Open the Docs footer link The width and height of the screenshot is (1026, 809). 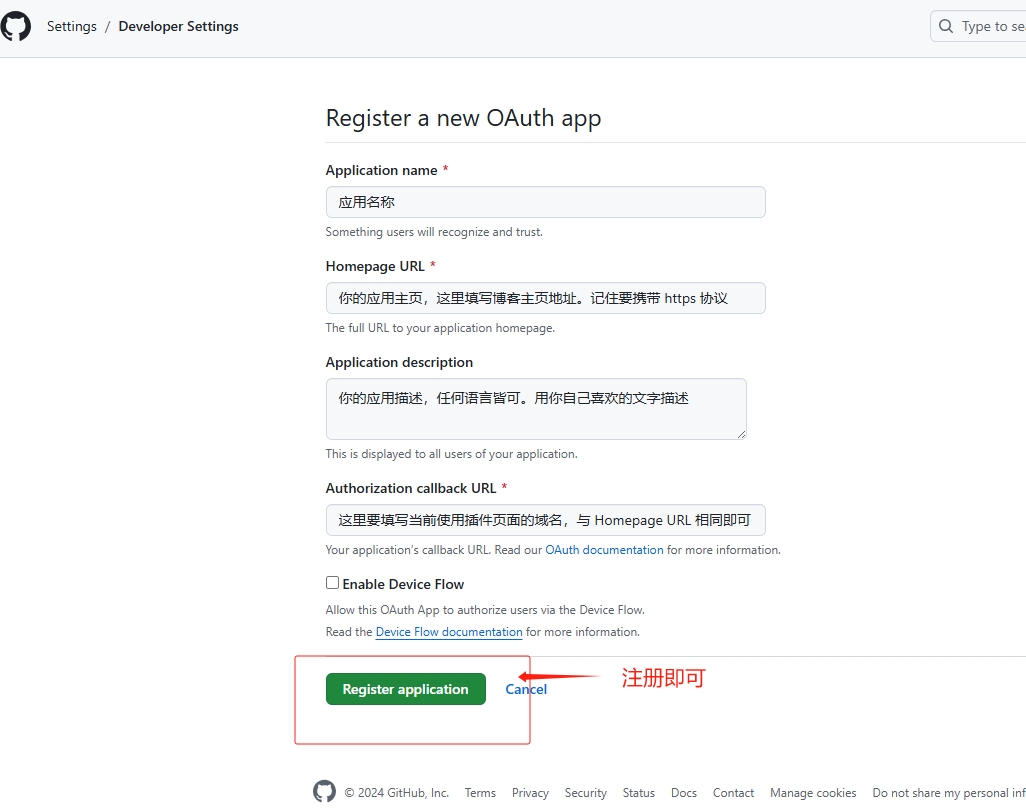click(684, 793)
